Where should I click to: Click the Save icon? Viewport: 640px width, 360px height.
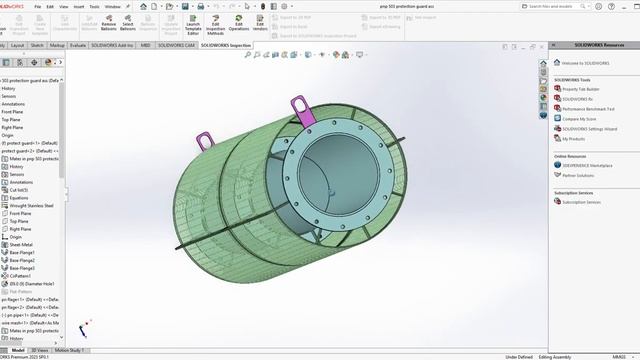click(x=185, y=7)
